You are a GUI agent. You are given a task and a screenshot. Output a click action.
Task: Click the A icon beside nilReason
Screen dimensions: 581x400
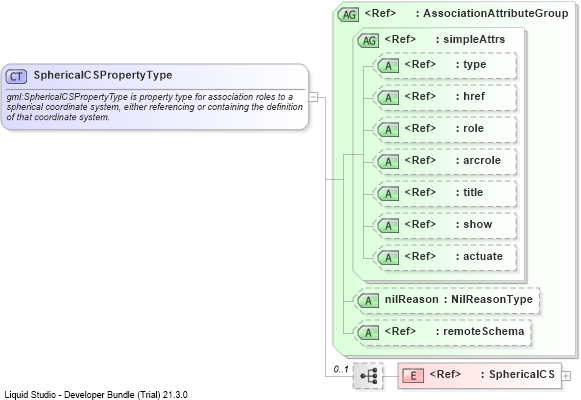pyautogui.click(x=368, y=300)
